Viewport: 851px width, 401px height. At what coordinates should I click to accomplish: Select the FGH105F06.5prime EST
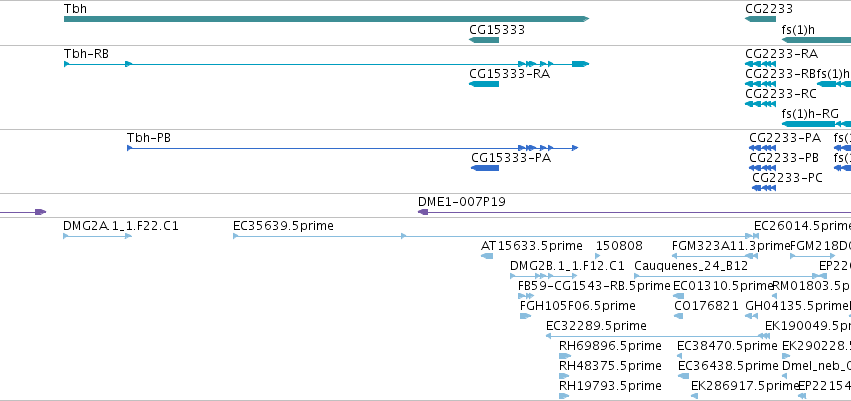(x=525, y=317)
